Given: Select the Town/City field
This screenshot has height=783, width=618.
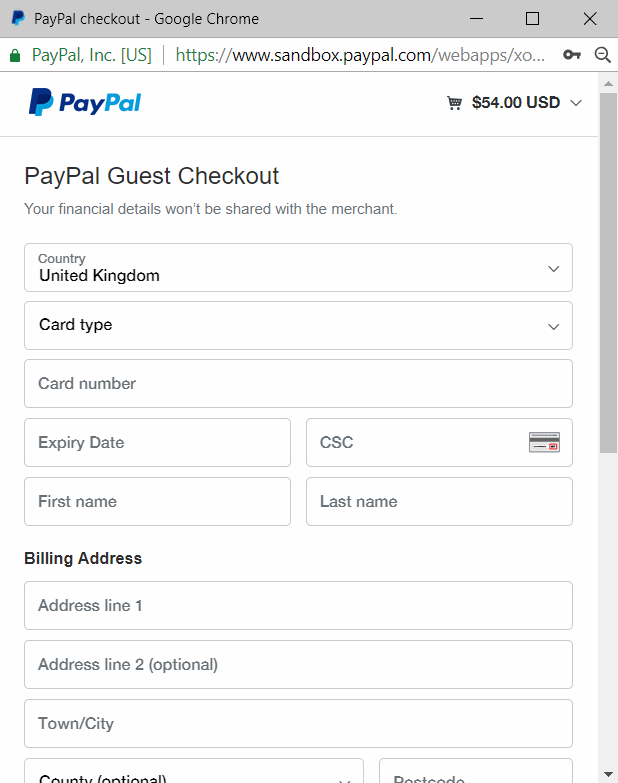Looking at the screenshot, I should tap(298, 724).
